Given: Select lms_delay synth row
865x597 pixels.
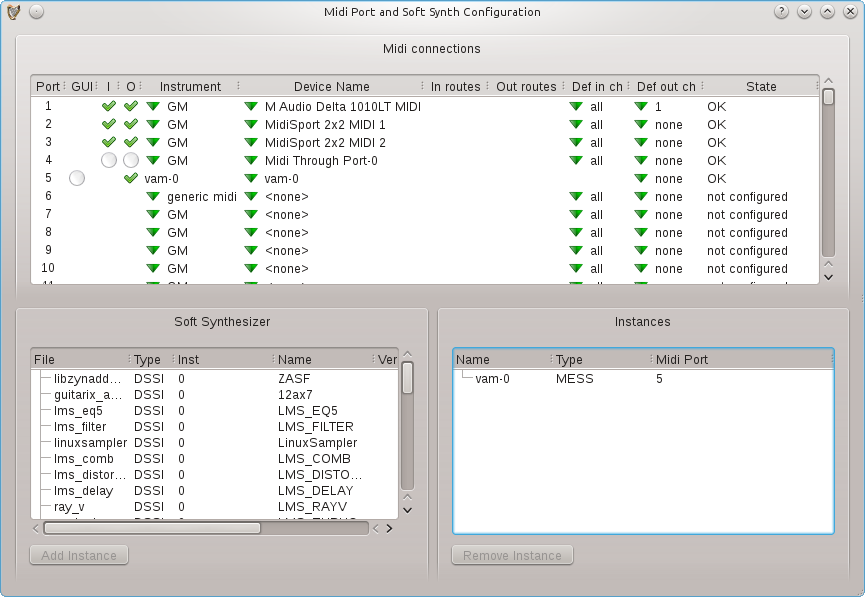Looking at the screenshot, I should pos(214,491).
